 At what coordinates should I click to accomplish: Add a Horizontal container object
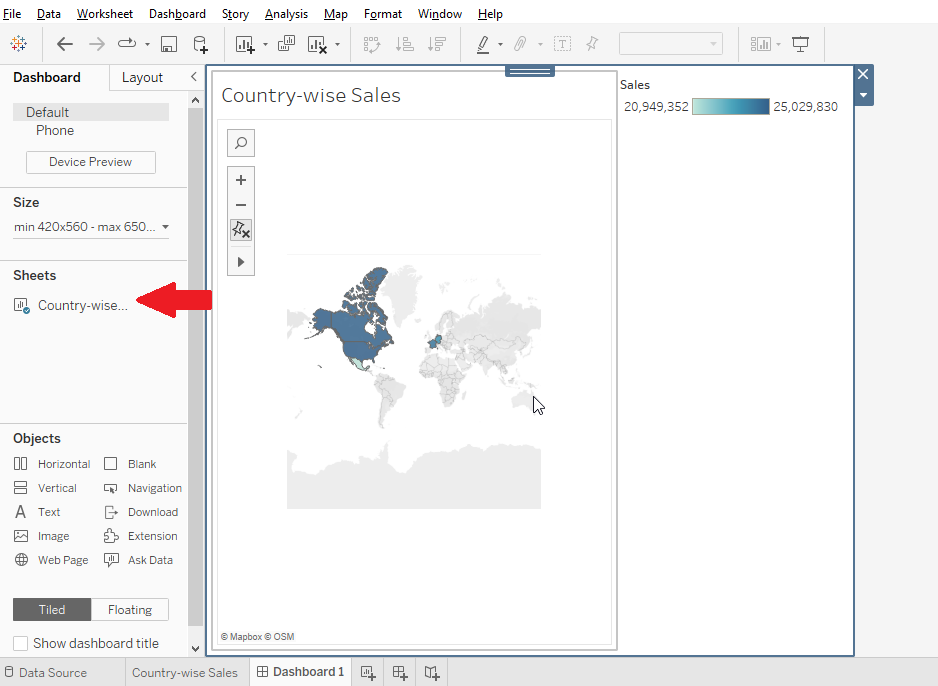pos(52,464)
